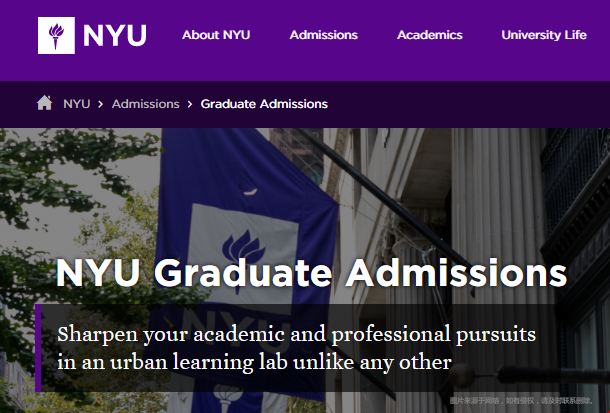This screenshot has width=610, height=413.
Task: Click the watermark text at bottom right
Action: pos(521,401)
